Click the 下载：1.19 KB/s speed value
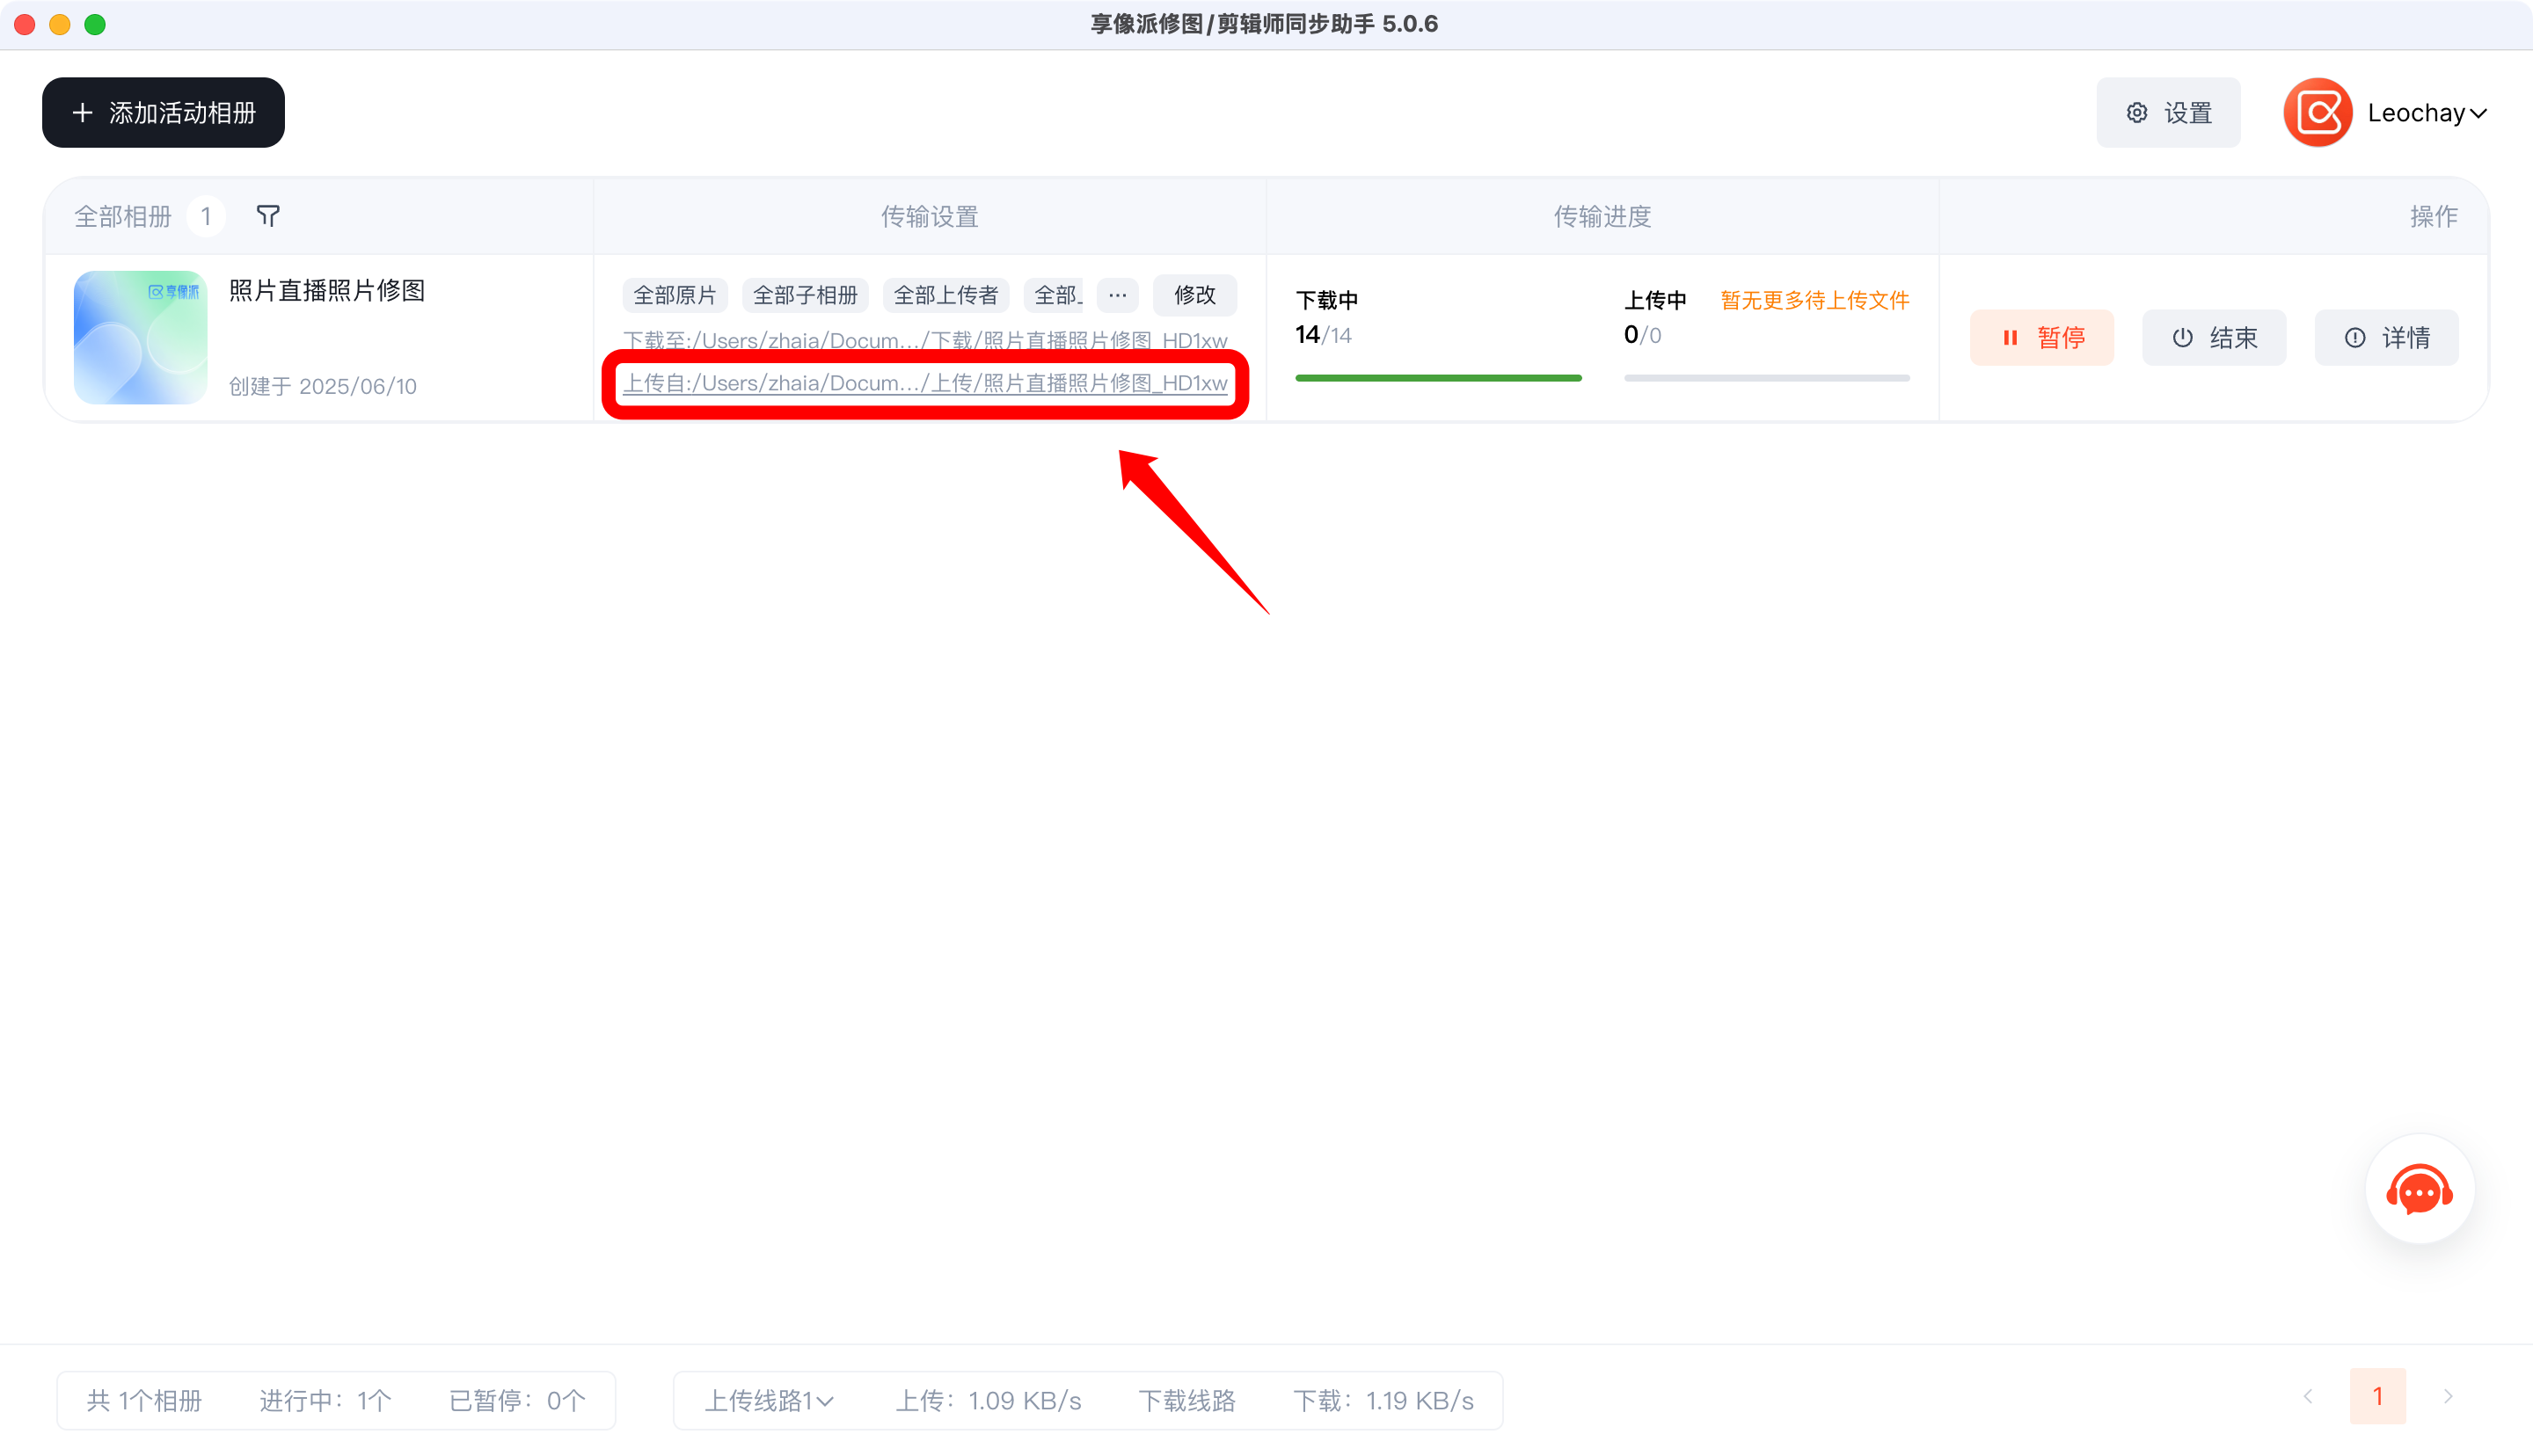The image size is (2533, 1456). pos(1384,1400)
